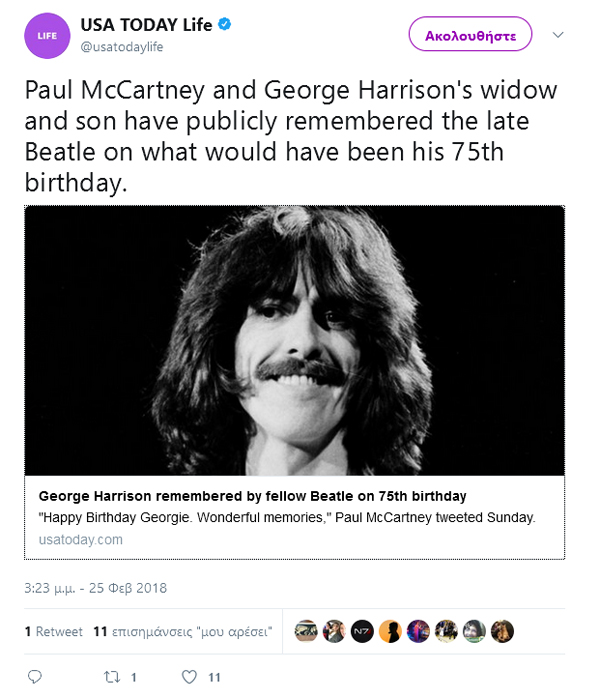Image resolution: width=600 pixels, height=699 pixels.
Task: Click the reply speech bubble icon
Action: tap(35, 677)
